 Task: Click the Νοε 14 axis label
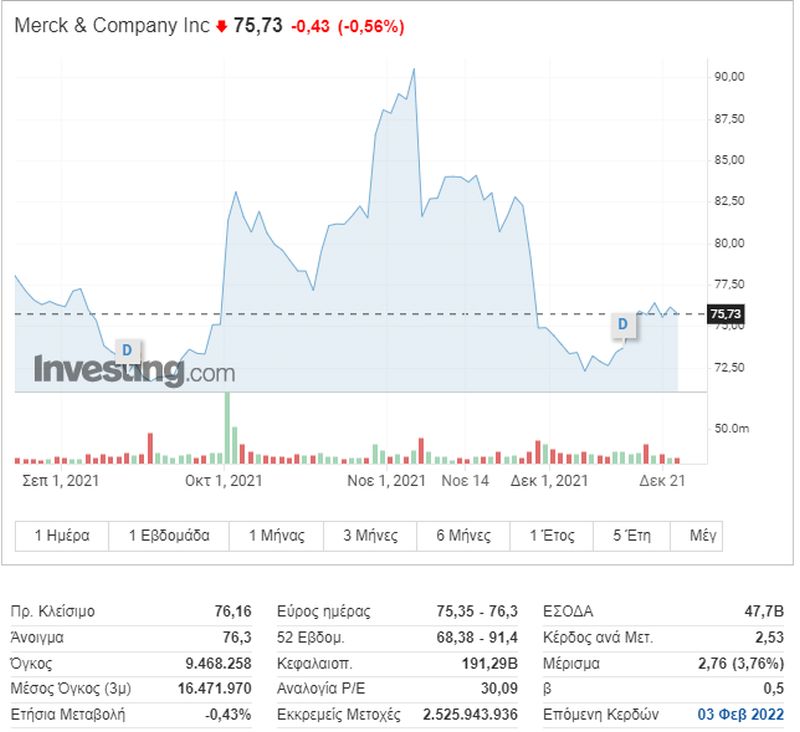[465, 481]
